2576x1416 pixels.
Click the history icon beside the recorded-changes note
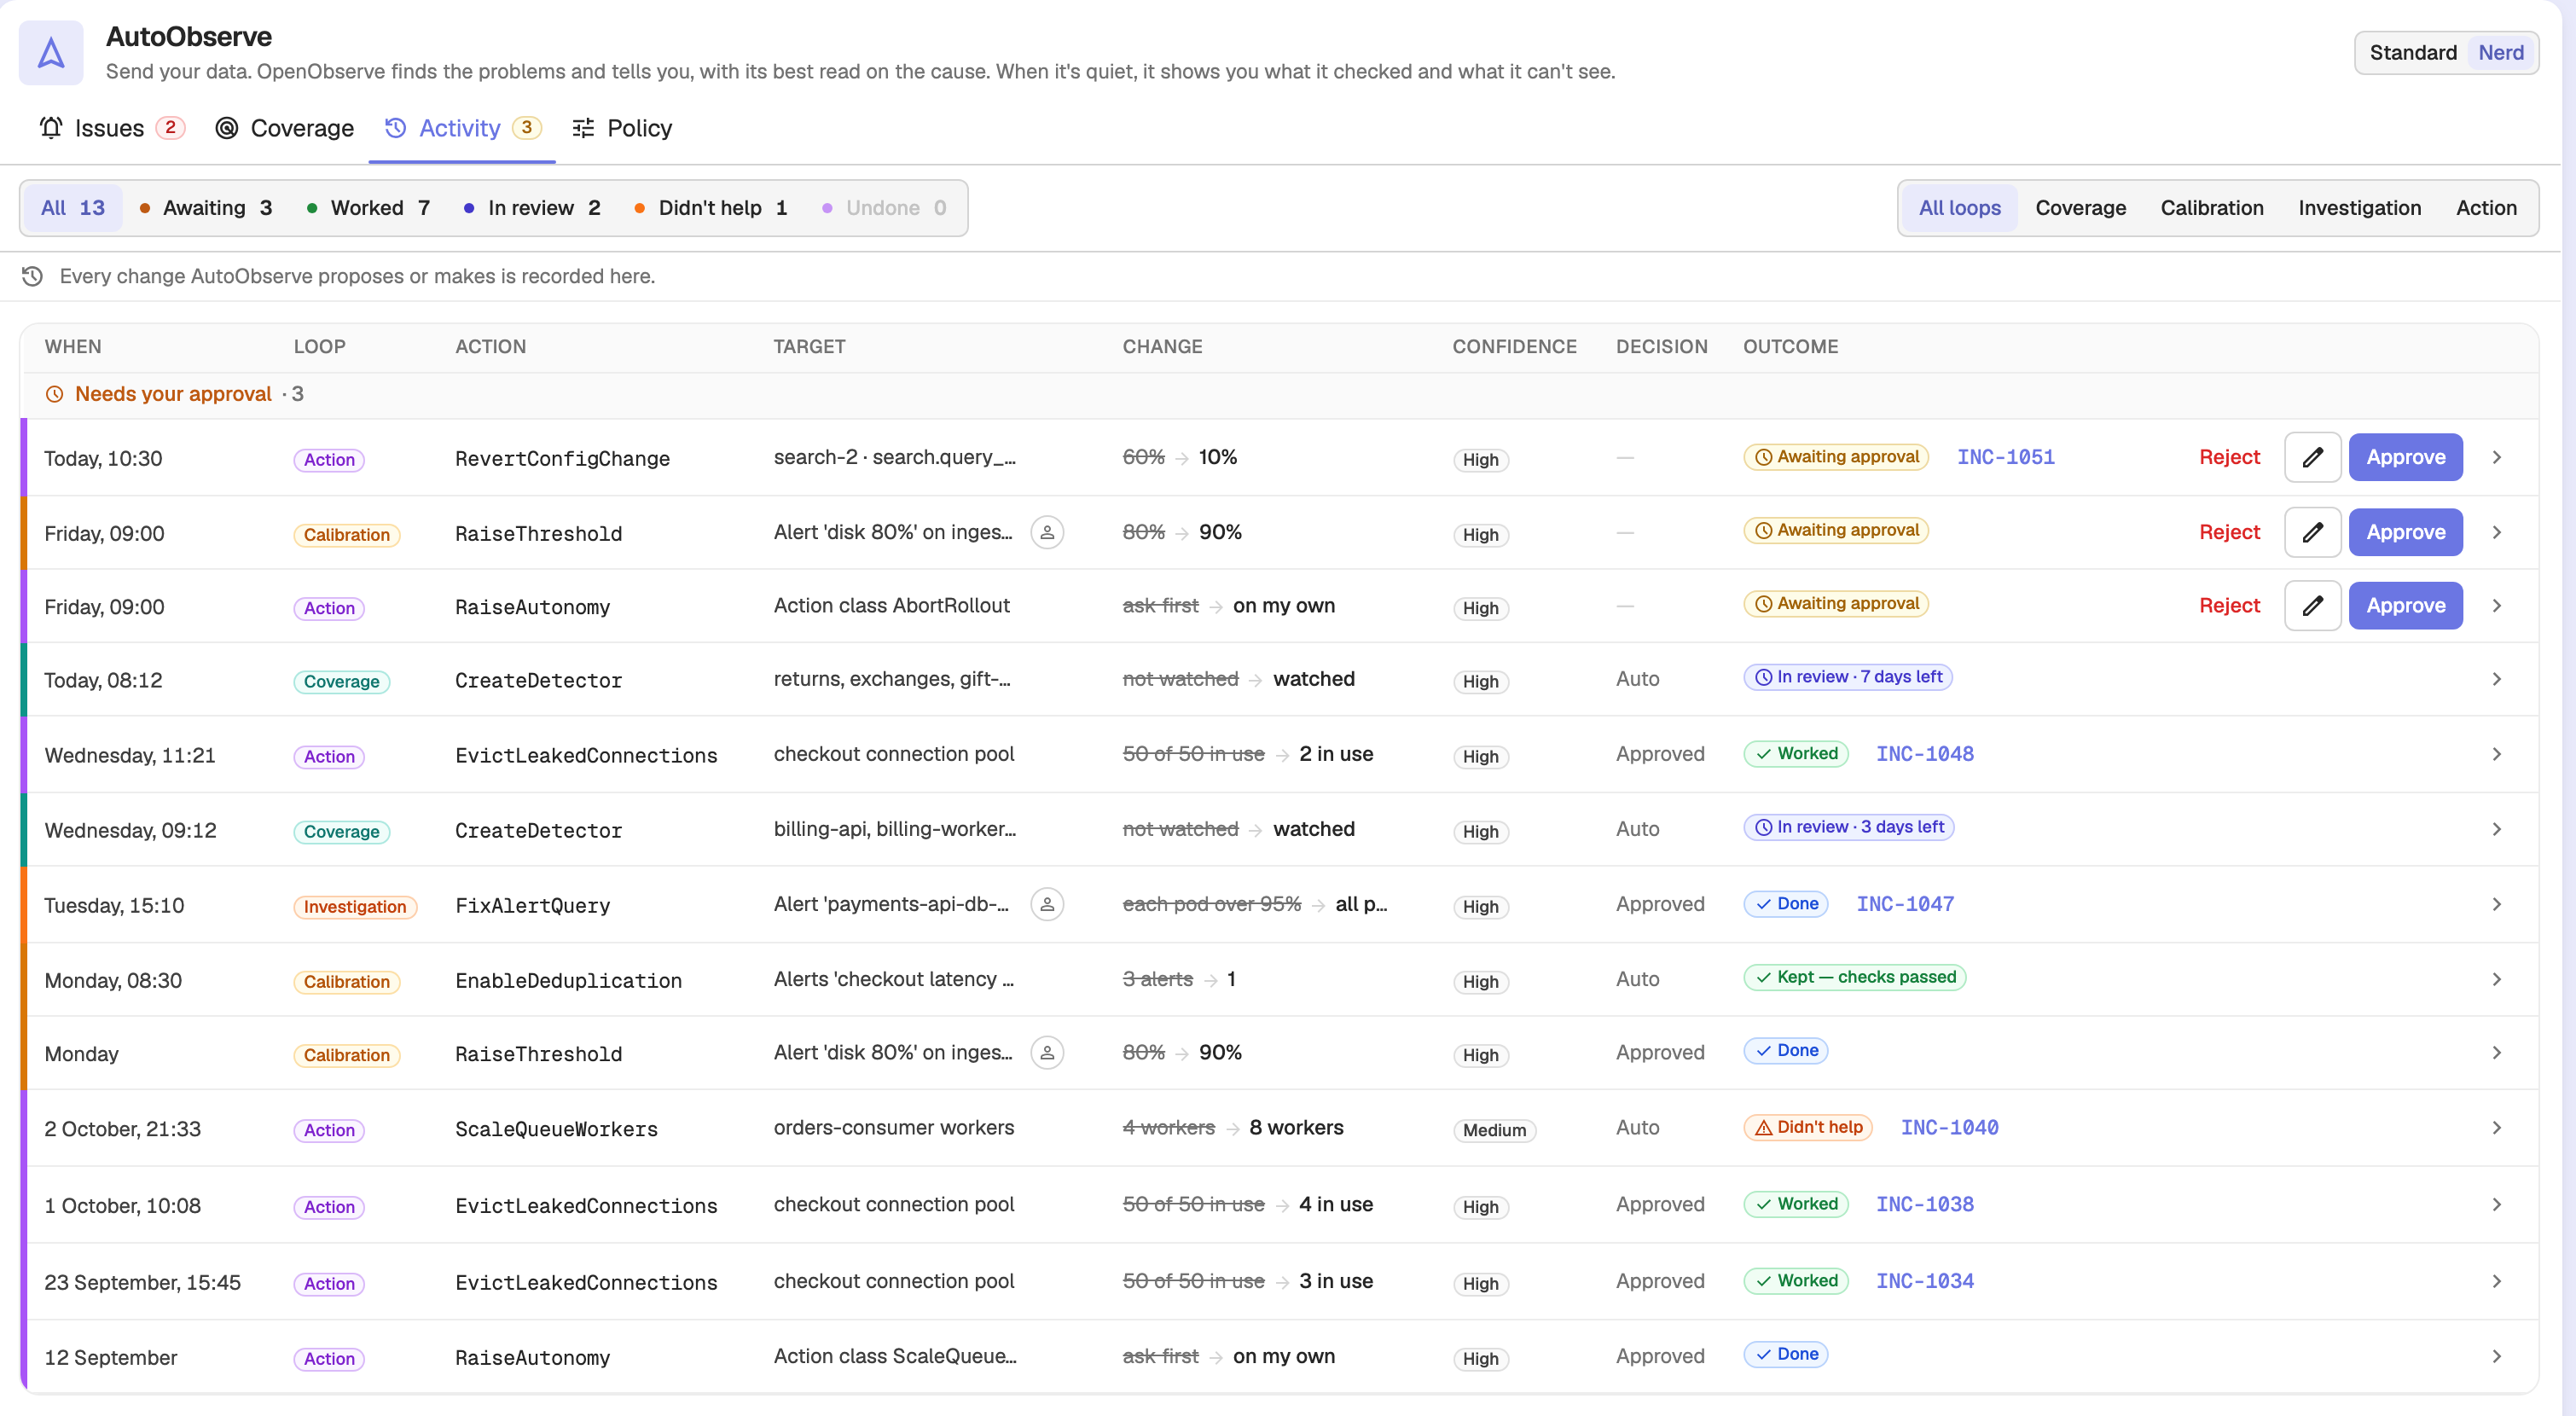tap(32, 276)
